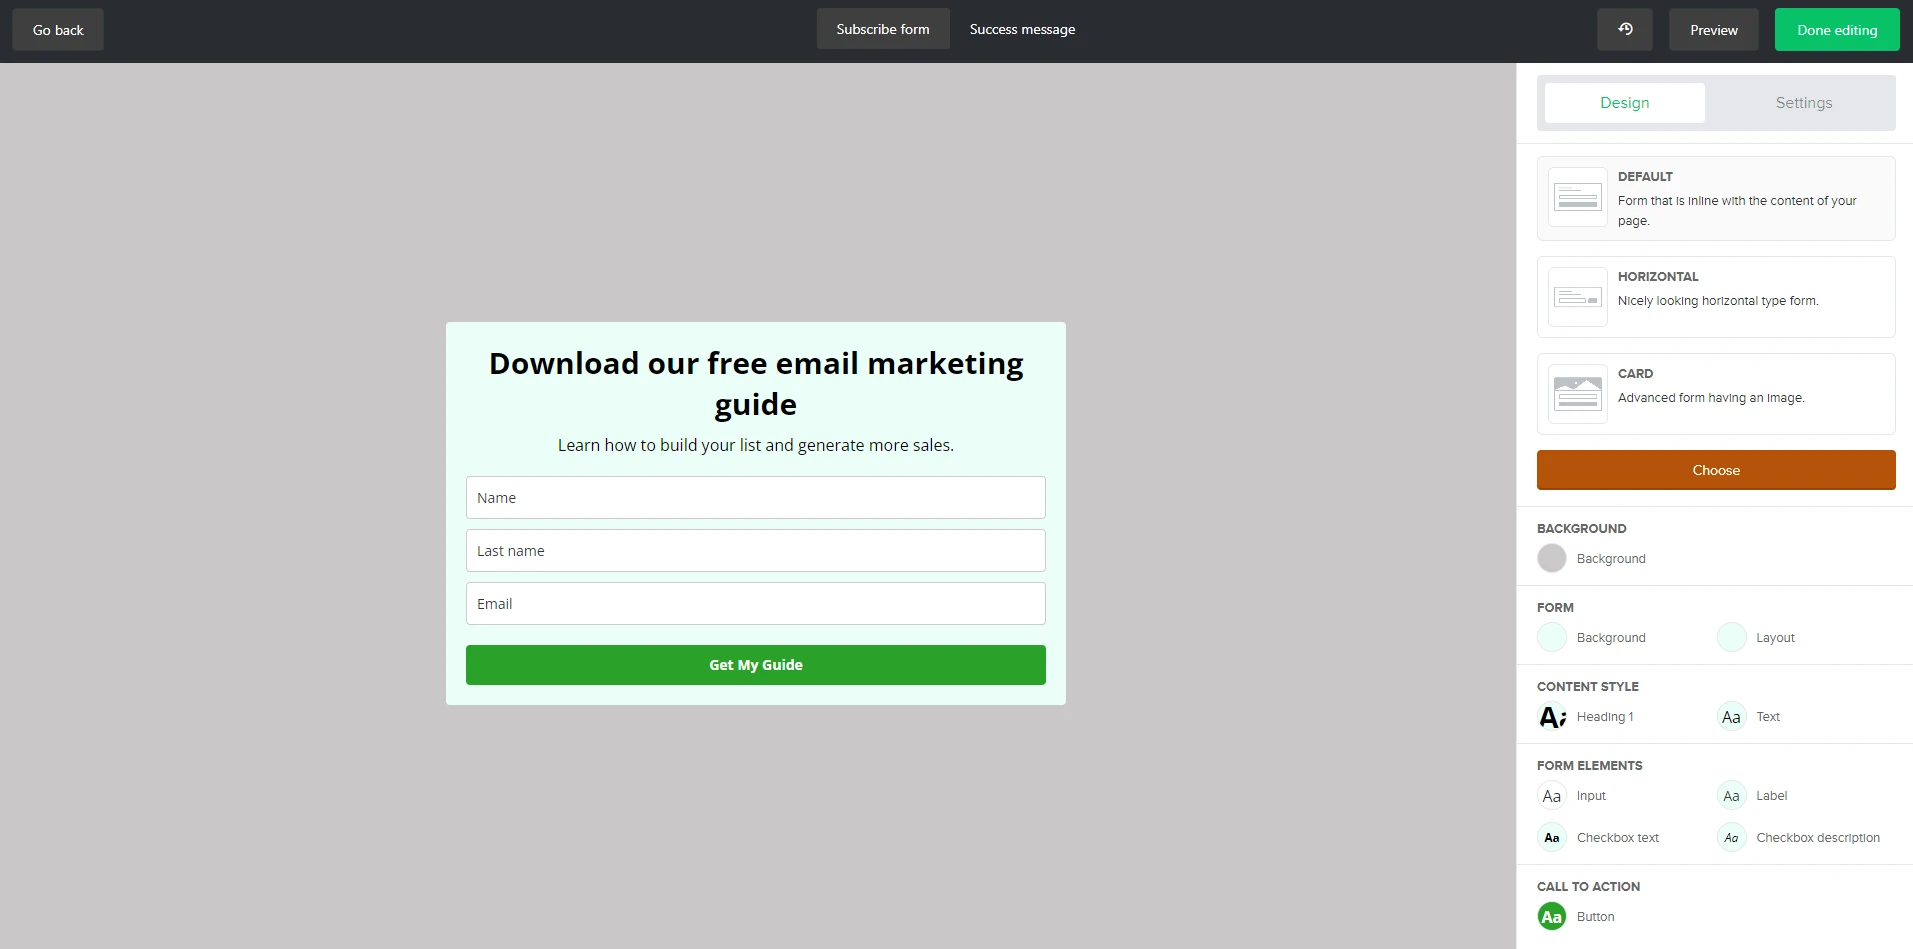Click the Email input field
Image resolution: width=1913 pixels, height=949 pixels.
755,604
